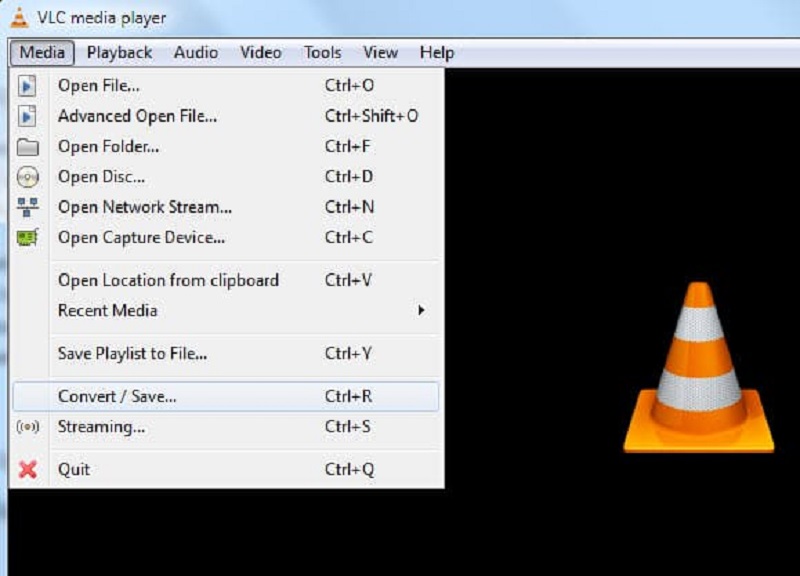Select Save Playlist to File
This screenshot has width=800, height=576.
point(131,354)
